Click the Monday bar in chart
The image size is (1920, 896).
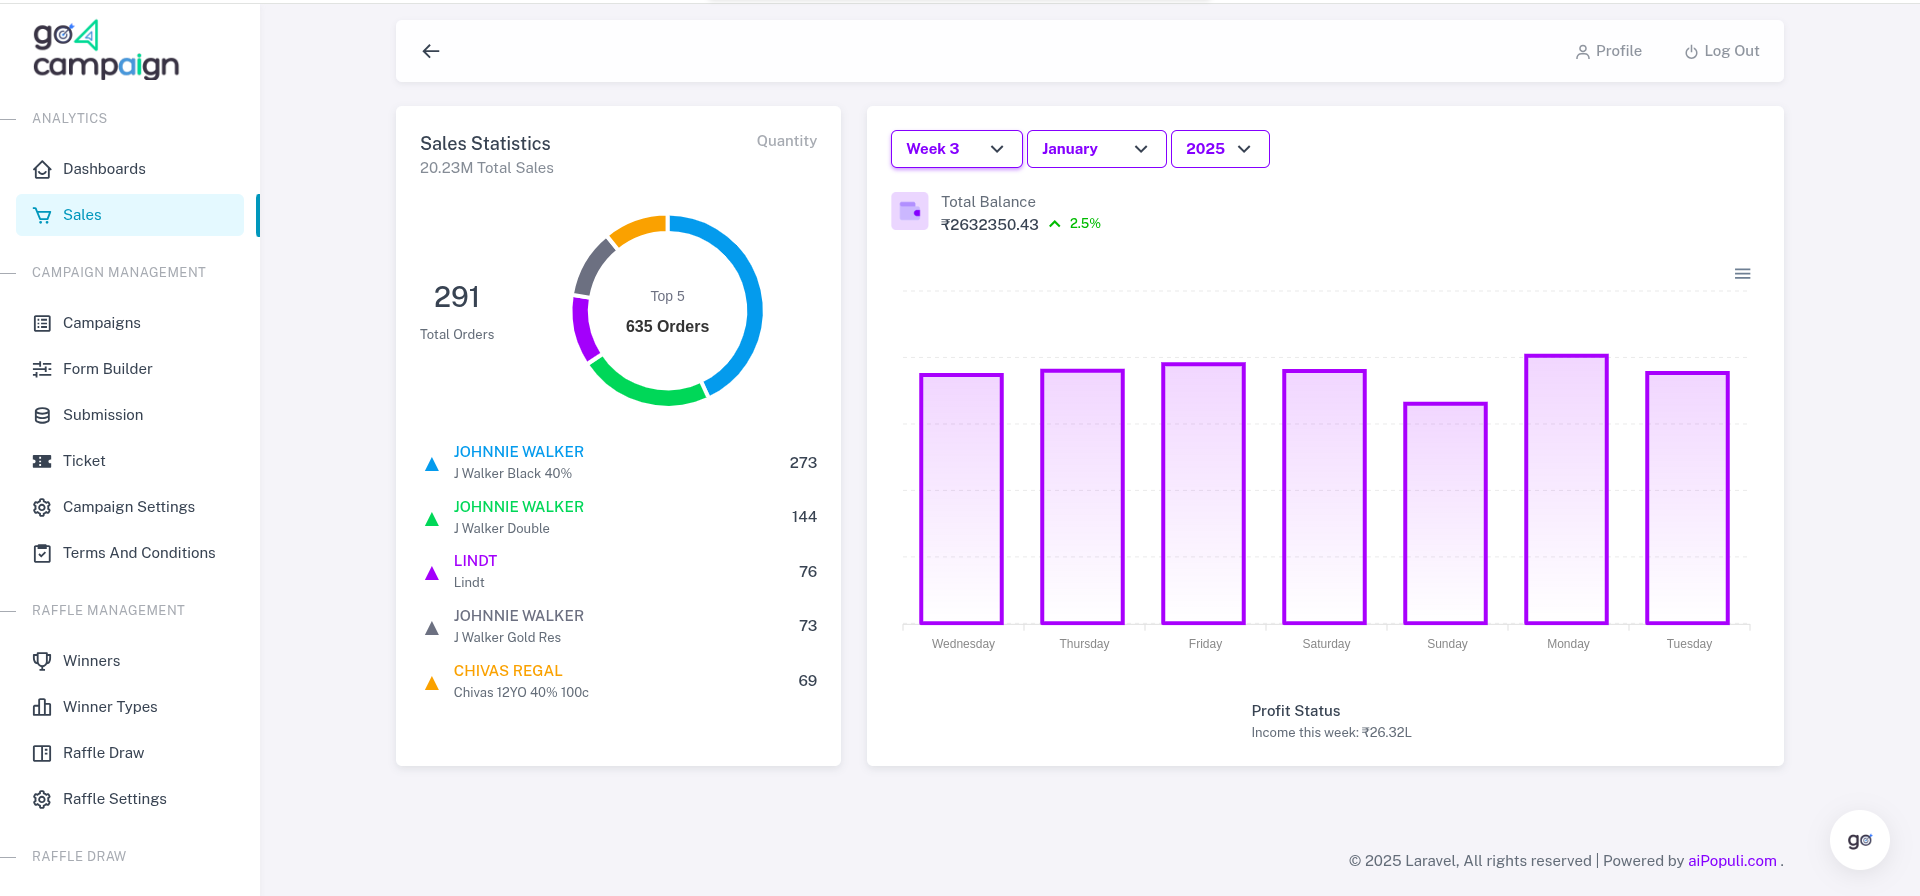point(1566,489)
